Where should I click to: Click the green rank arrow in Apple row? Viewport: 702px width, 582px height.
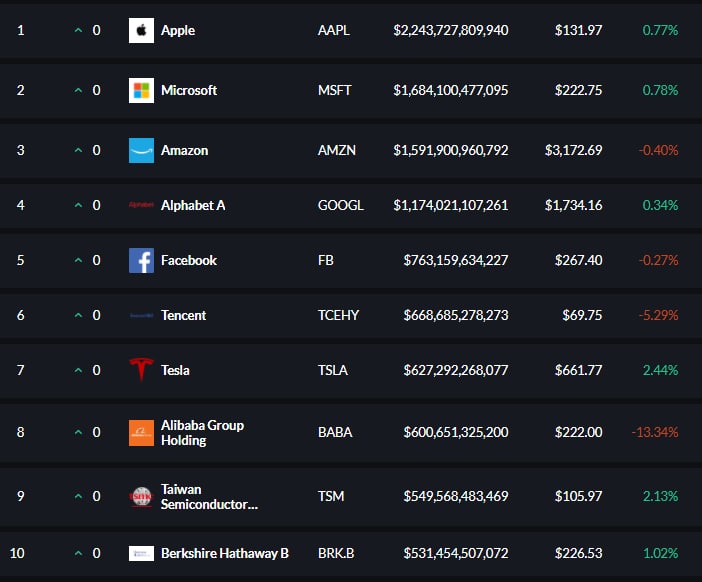point(78,30)
